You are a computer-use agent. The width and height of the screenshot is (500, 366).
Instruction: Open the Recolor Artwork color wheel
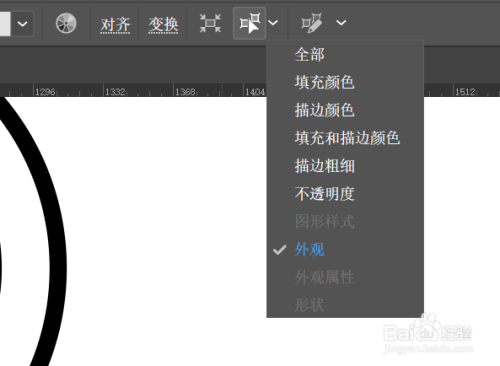tap(66, 23)
